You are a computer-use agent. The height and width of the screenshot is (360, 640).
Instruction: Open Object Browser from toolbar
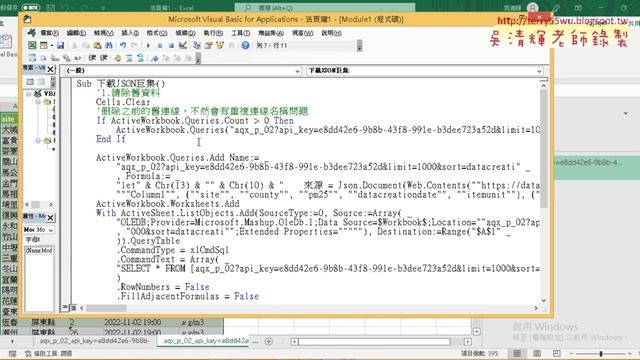pos(220,45)
